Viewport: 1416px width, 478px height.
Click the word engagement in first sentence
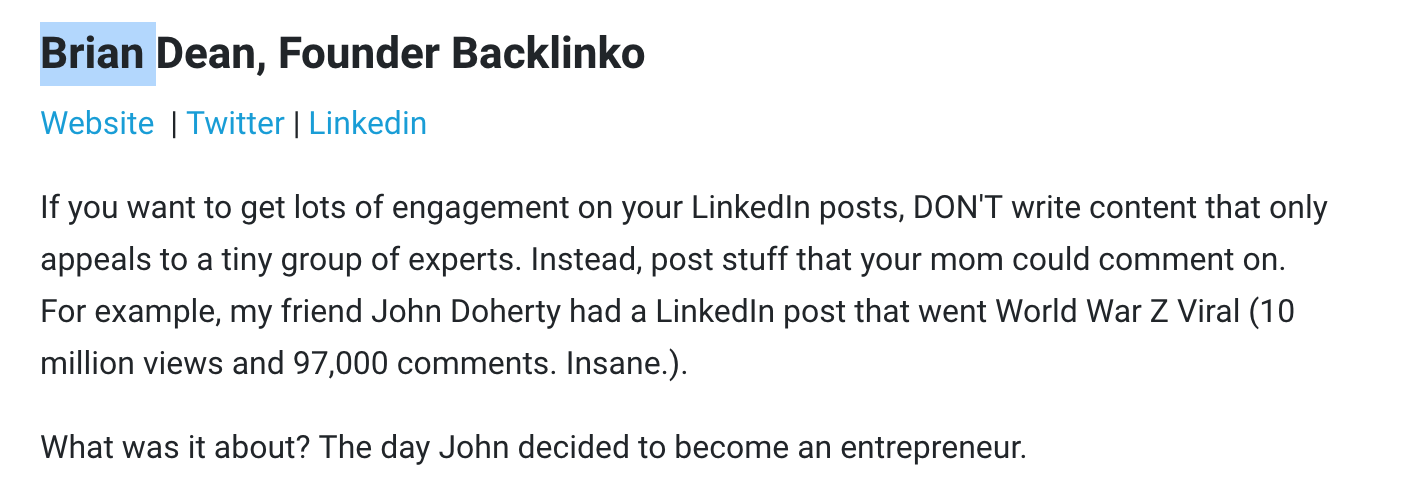477,208
